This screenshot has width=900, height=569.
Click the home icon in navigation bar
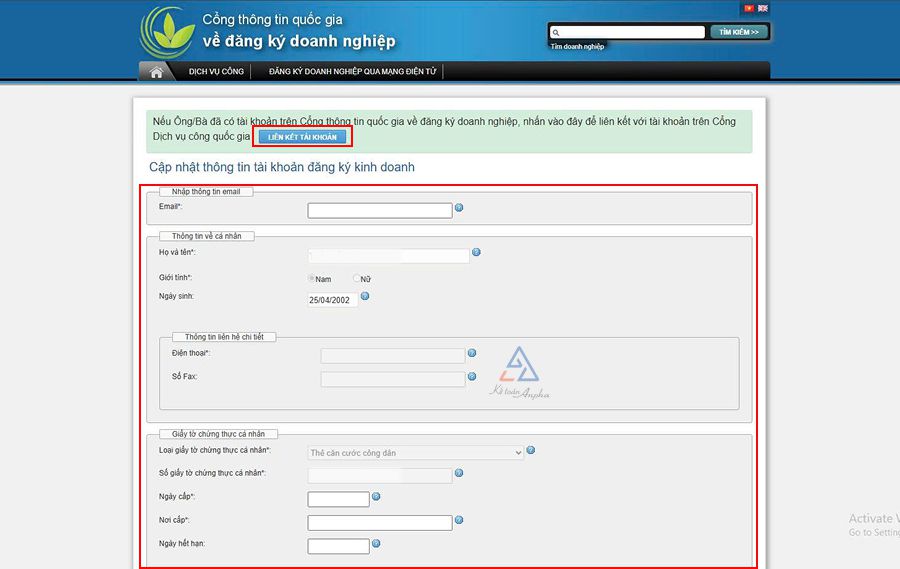(155, 72)
